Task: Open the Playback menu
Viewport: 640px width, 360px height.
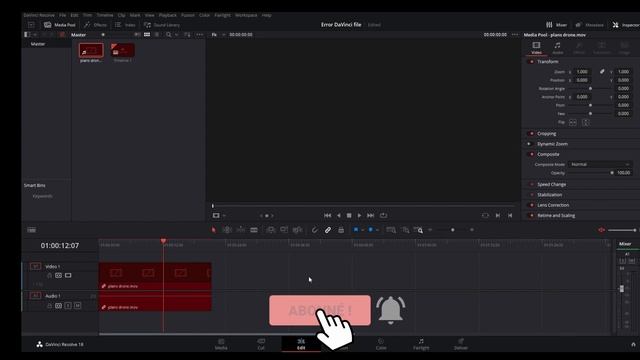Action: [168, 15]
